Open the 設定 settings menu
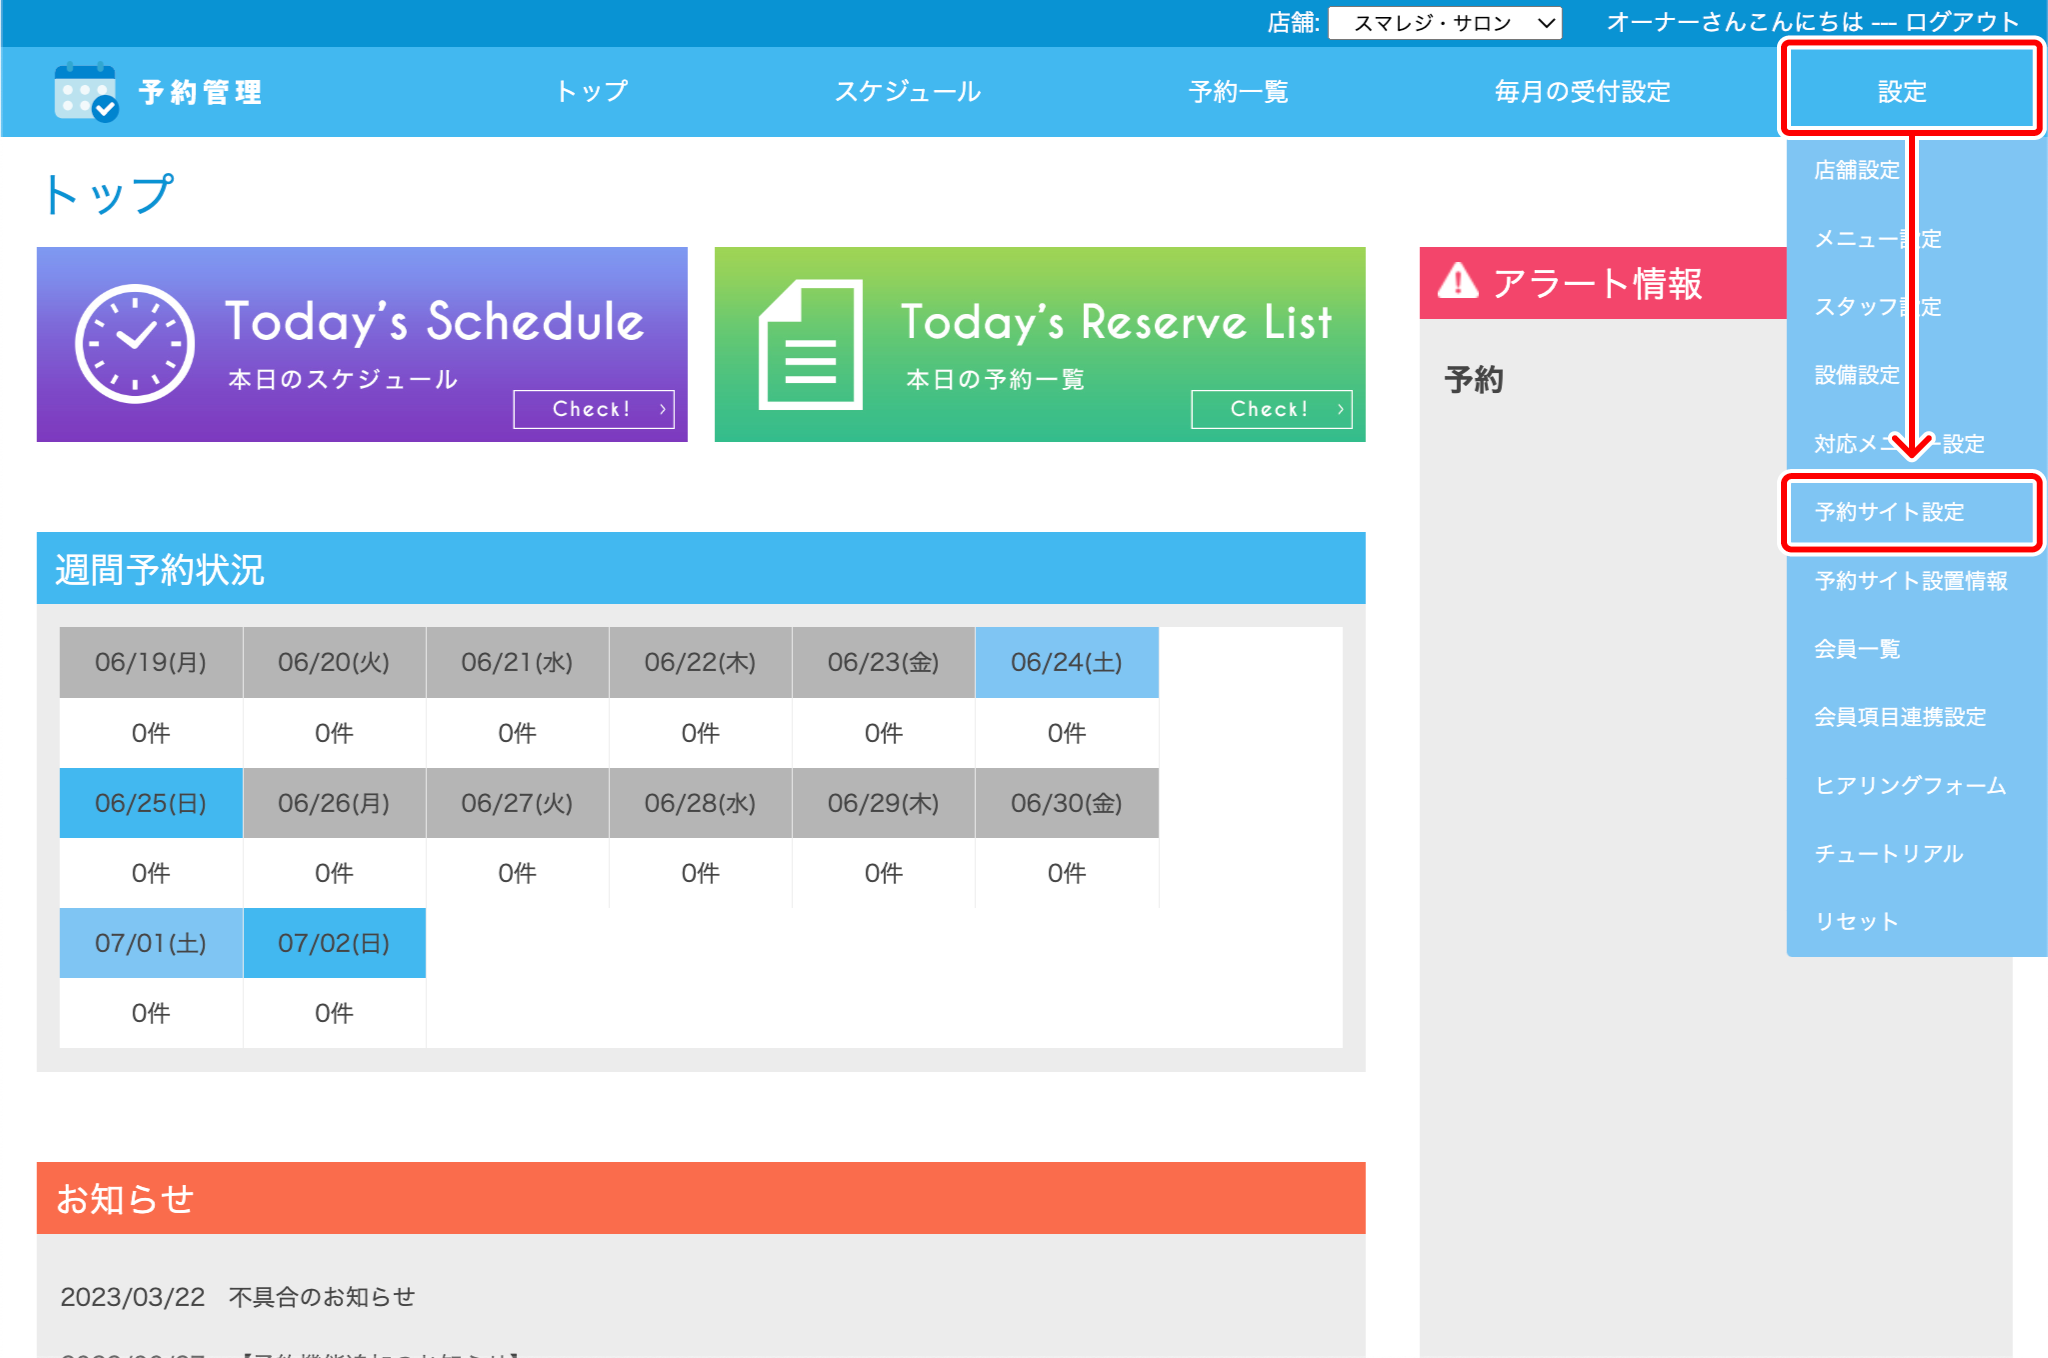Viewport: 2048px width, 1358px height. 1901,91
